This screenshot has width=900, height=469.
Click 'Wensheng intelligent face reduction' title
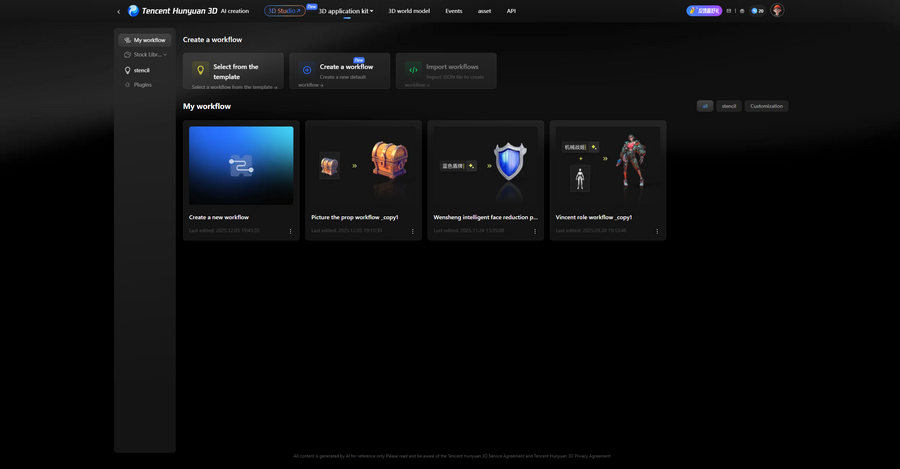pos(485,218)
